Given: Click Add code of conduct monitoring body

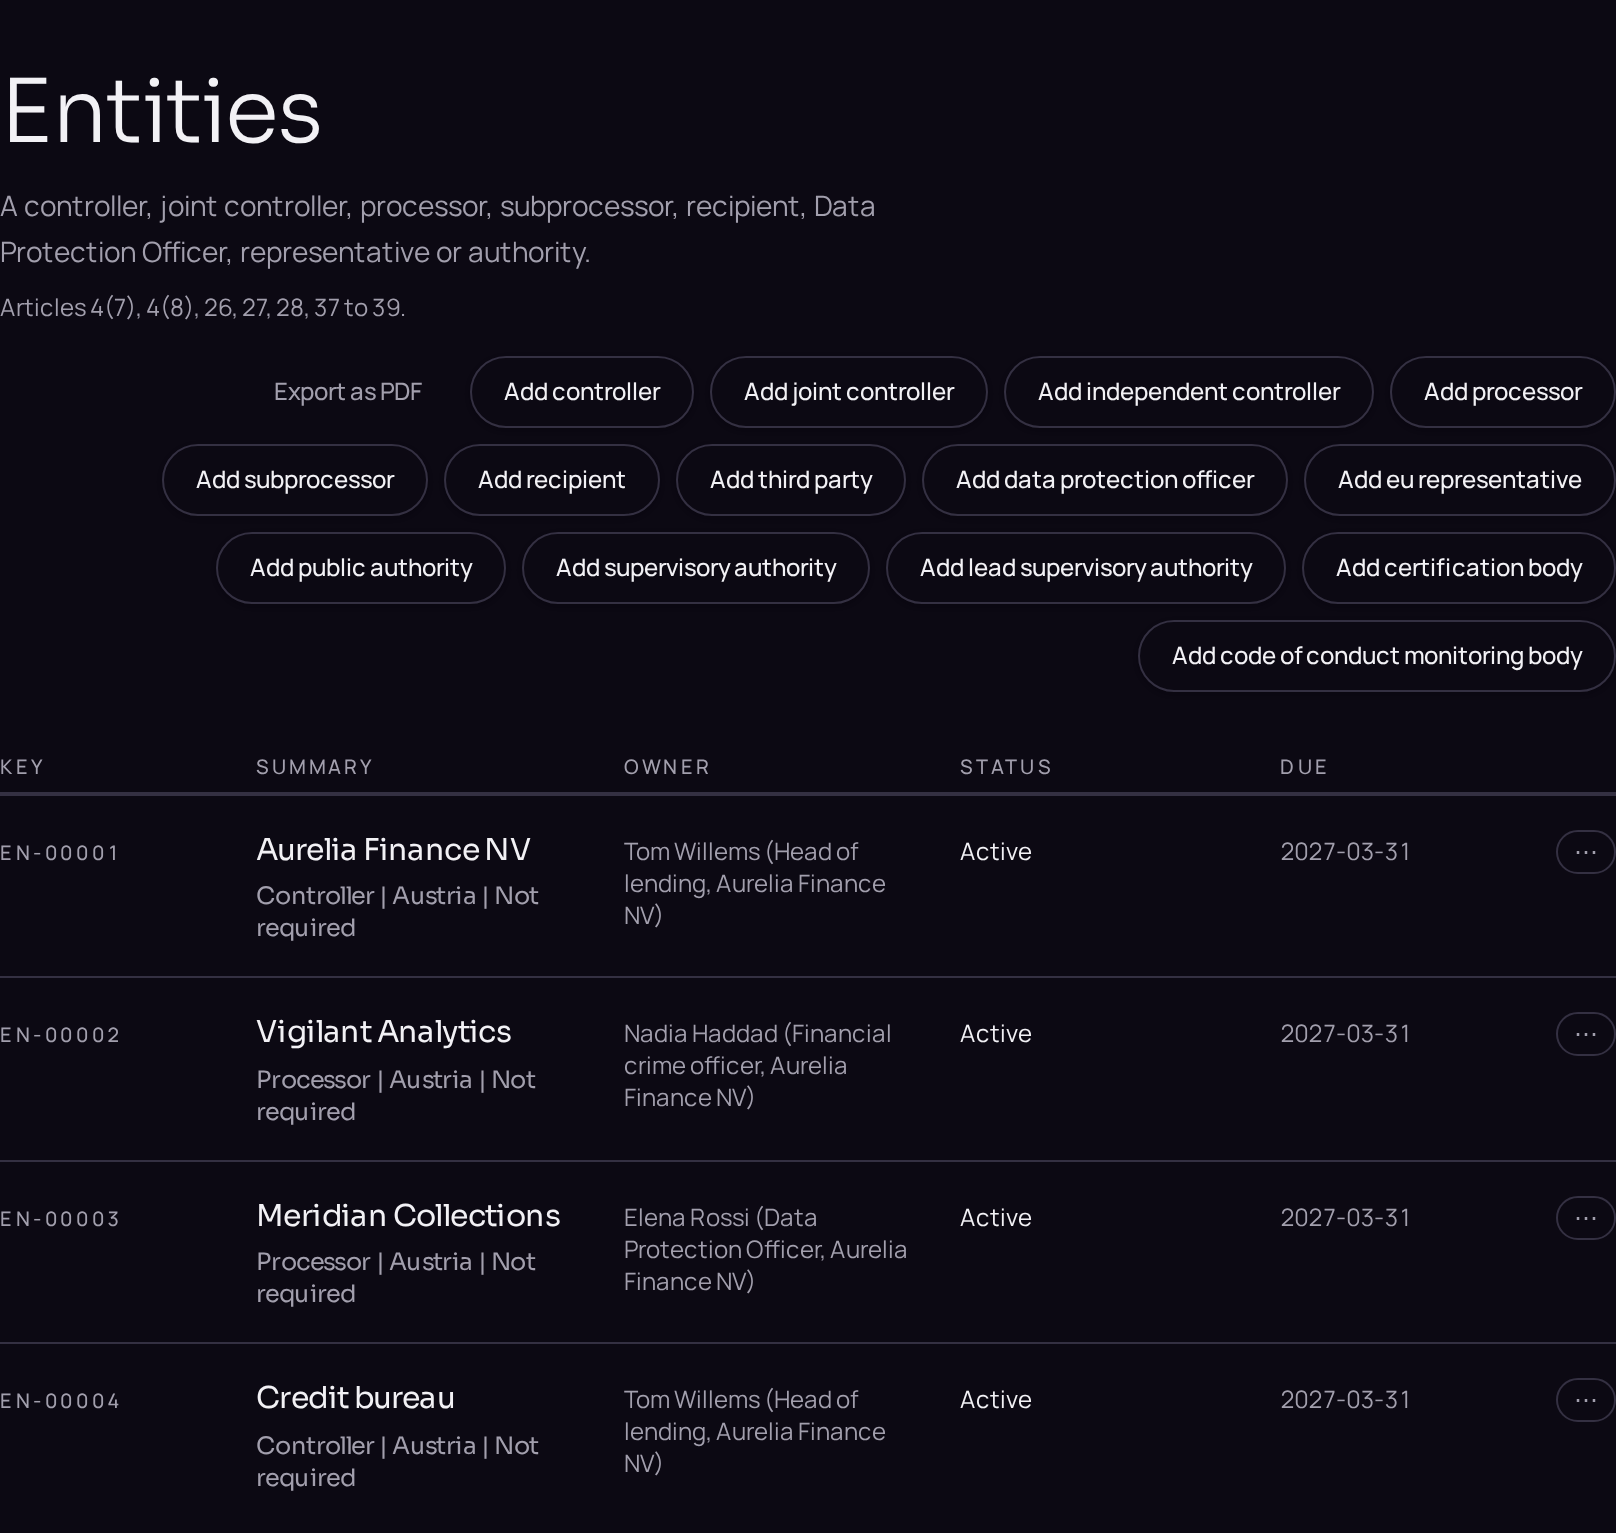Looking at the screenshot, I should click(1377, 656).
